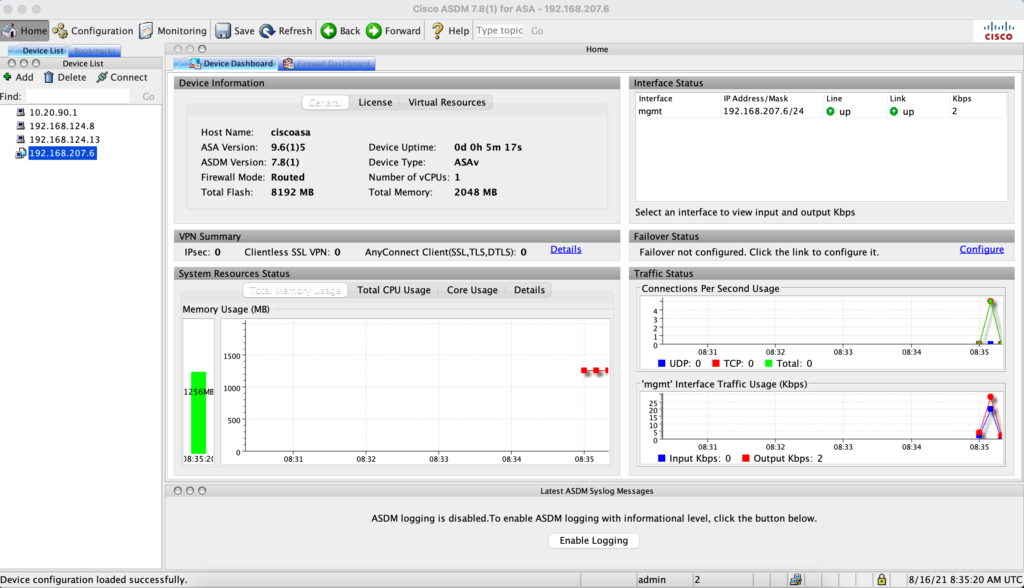The width and height of the screenshot is (1024, 588).
Task: Click Enable Logging button
Action: pyautogui.click(x=594, y=540)
